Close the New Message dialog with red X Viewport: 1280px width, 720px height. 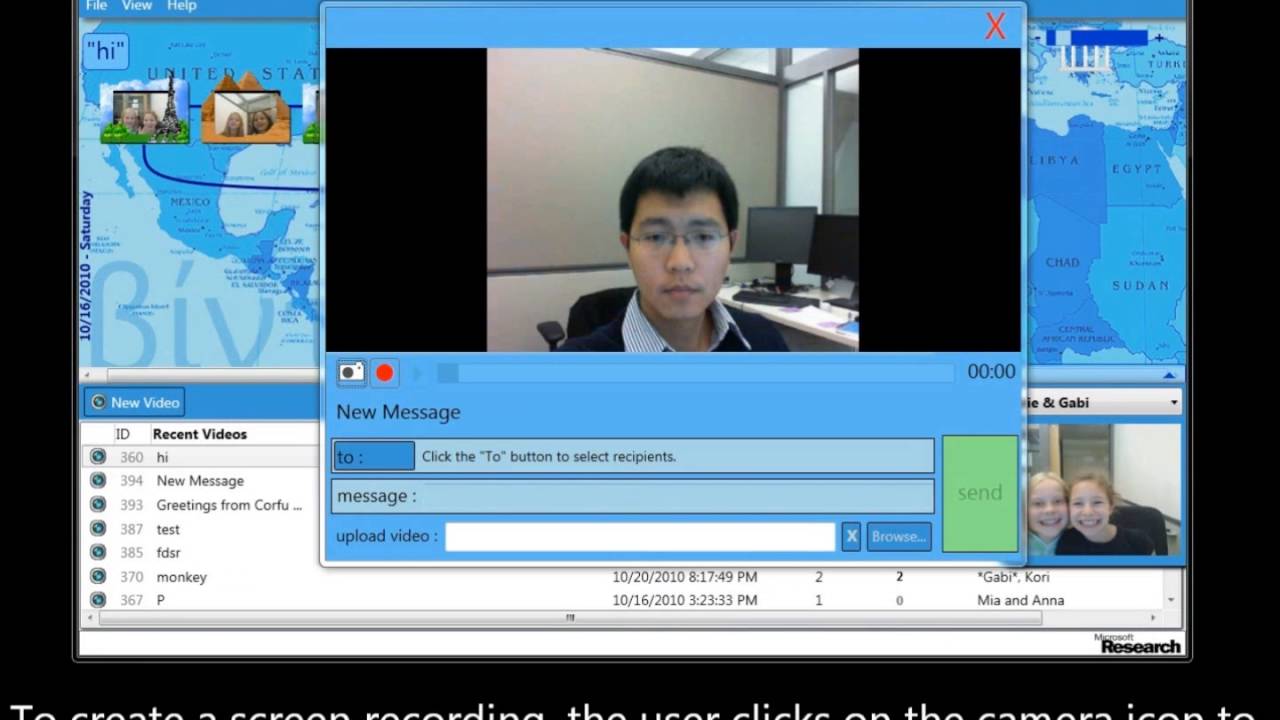pos(995,27)
